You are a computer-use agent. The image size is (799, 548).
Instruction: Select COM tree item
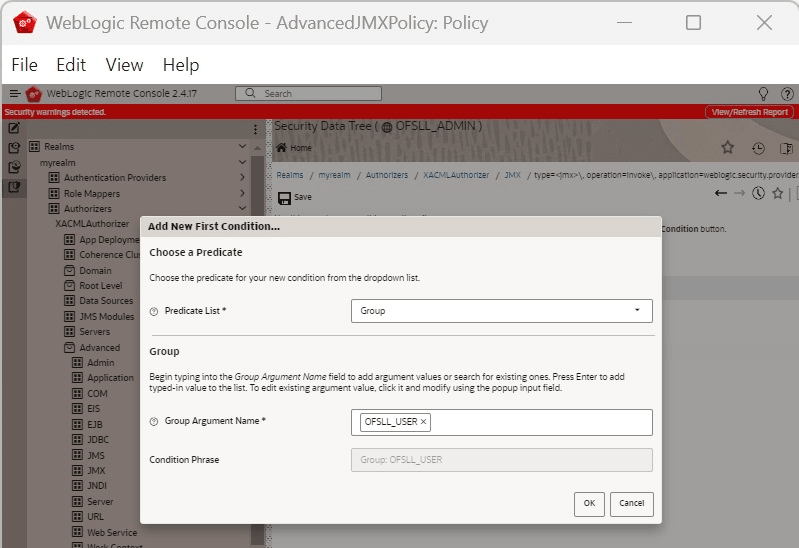coord(97,394)
